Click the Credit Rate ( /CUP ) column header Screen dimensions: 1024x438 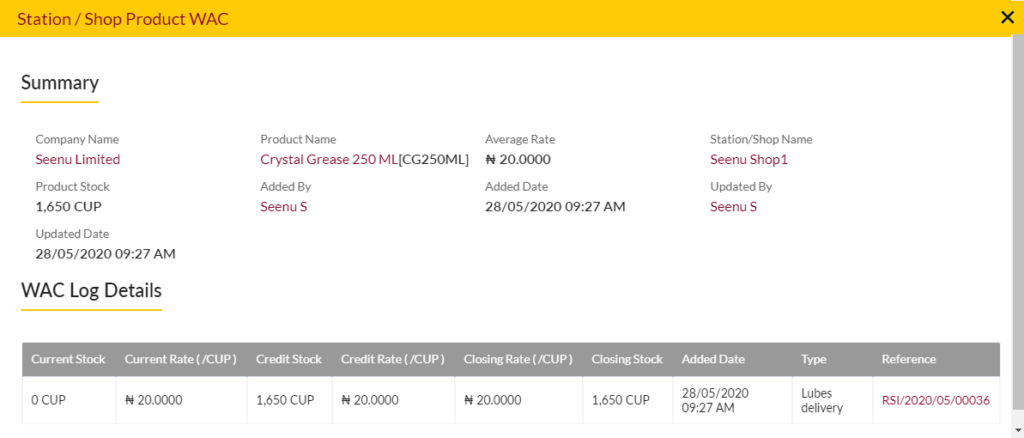[x=393, y=360]
